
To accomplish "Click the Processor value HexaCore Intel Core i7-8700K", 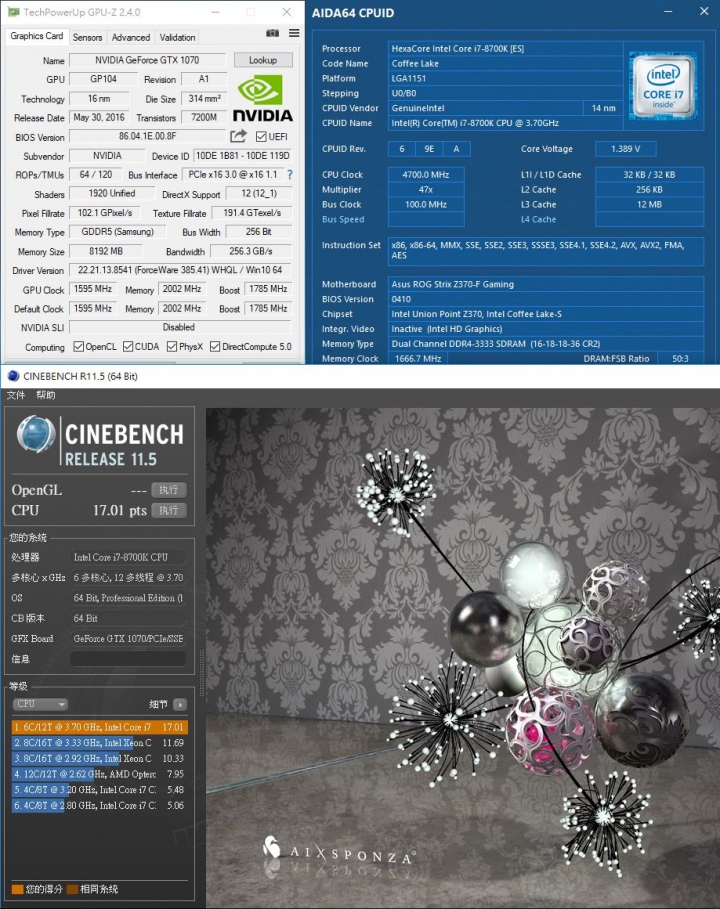I will coord(505,49).
